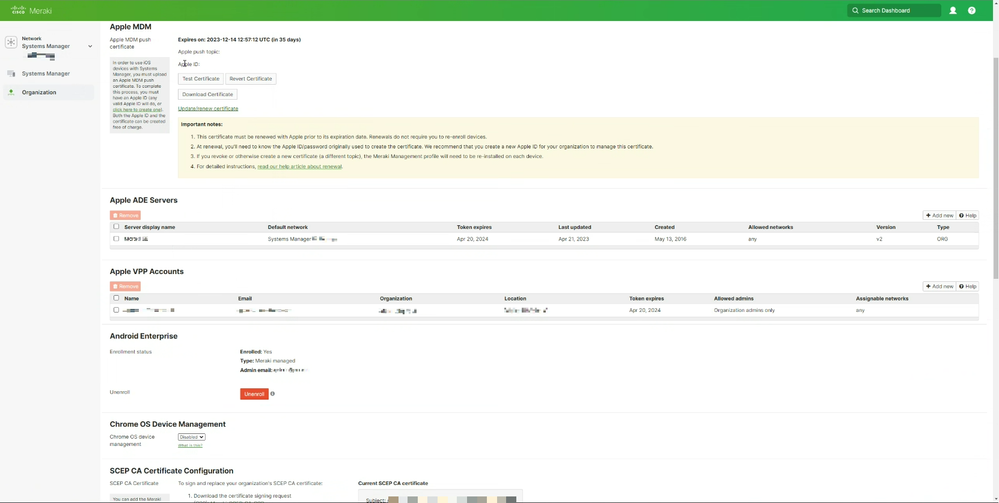
Task: Click the Search Dashboard field
Action: (x=894, y=10)
